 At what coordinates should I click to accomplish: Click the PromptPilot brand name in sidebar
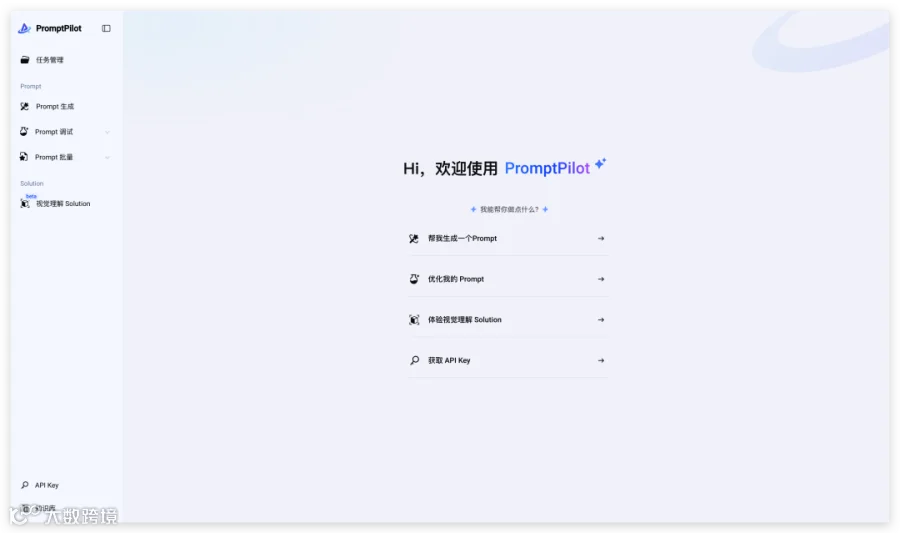[x=59, y=28]
